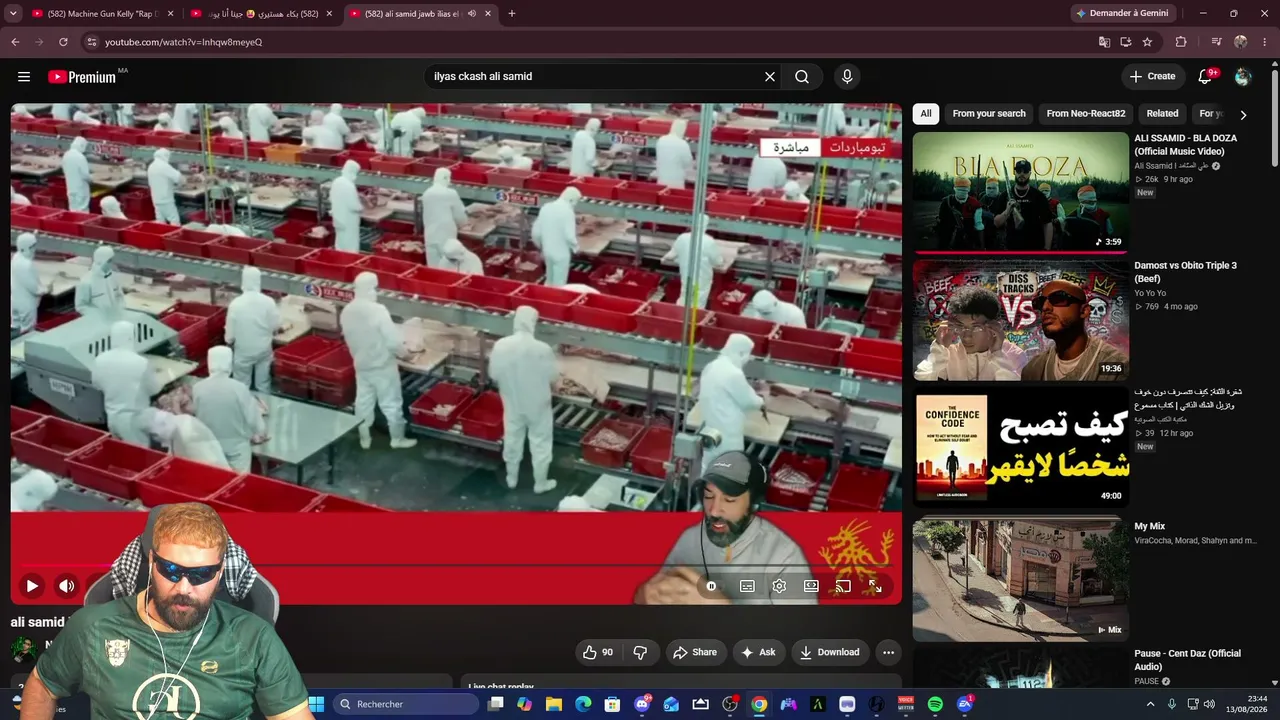The image size is (1280, 720).
Task: Cast video with Play on TV
Action: pos(843,586)
